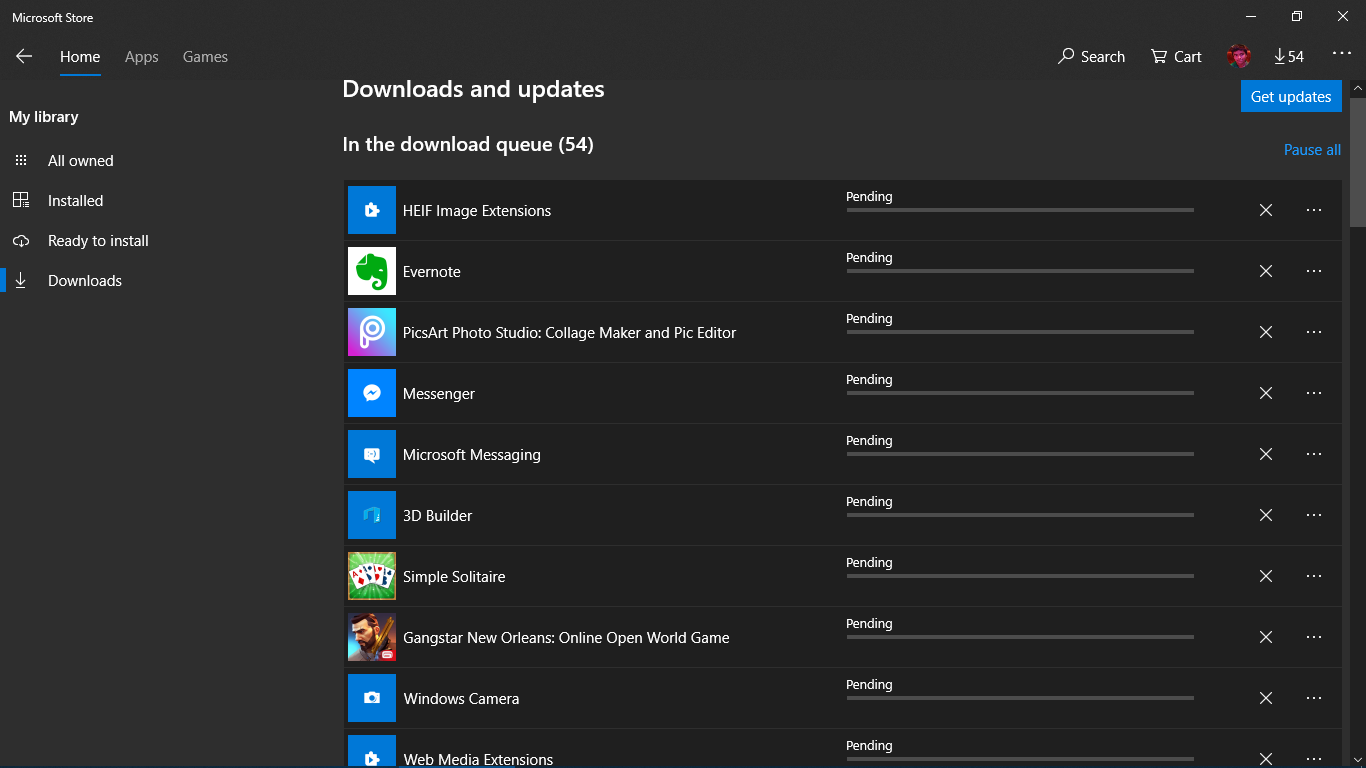Open more options for Windows Camera
This screenshot has width=1366, height=768.
click(1314, 698)
